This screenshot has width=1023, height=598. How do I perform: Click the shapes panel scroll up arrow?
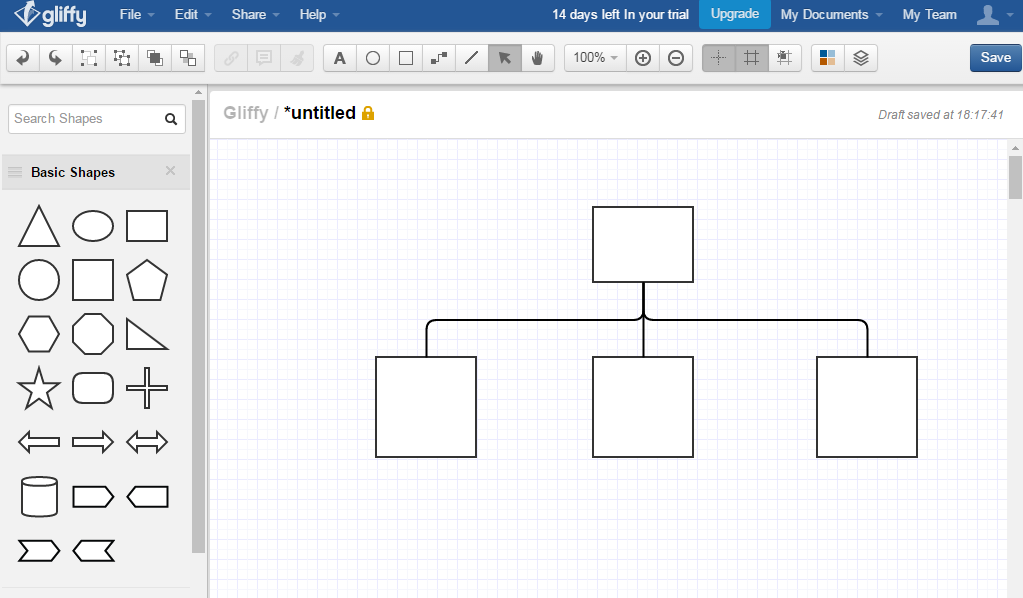[199, 93]
